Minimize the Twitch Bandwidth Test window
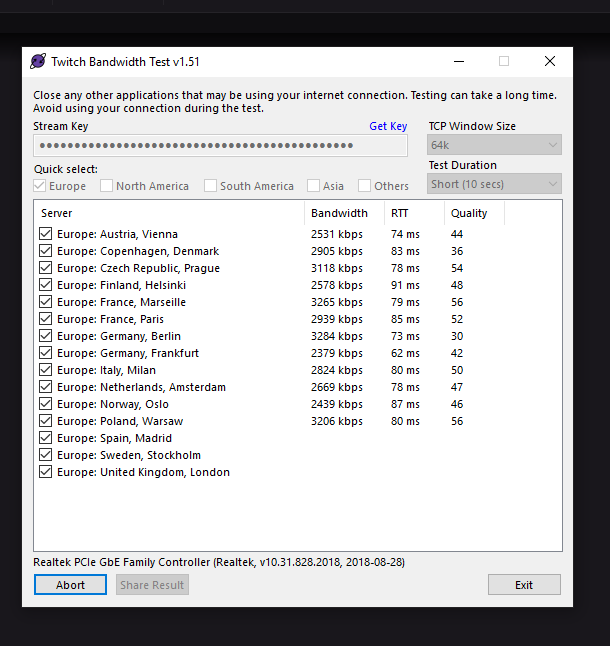This screenshot has width=610, height=646. click(x=459, y=61)
